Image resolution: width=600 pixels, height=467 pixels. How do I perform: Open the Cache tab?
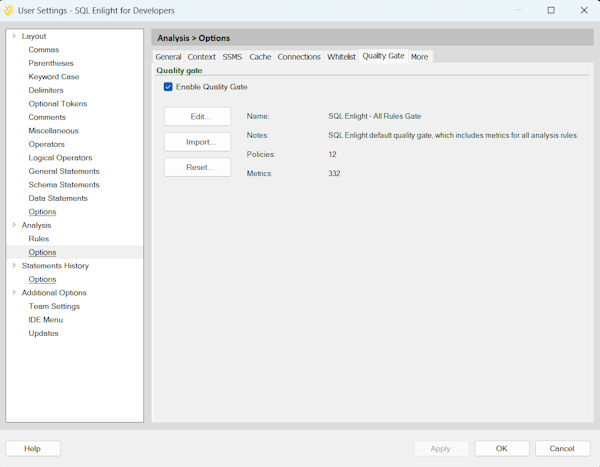tap(260, 57)
